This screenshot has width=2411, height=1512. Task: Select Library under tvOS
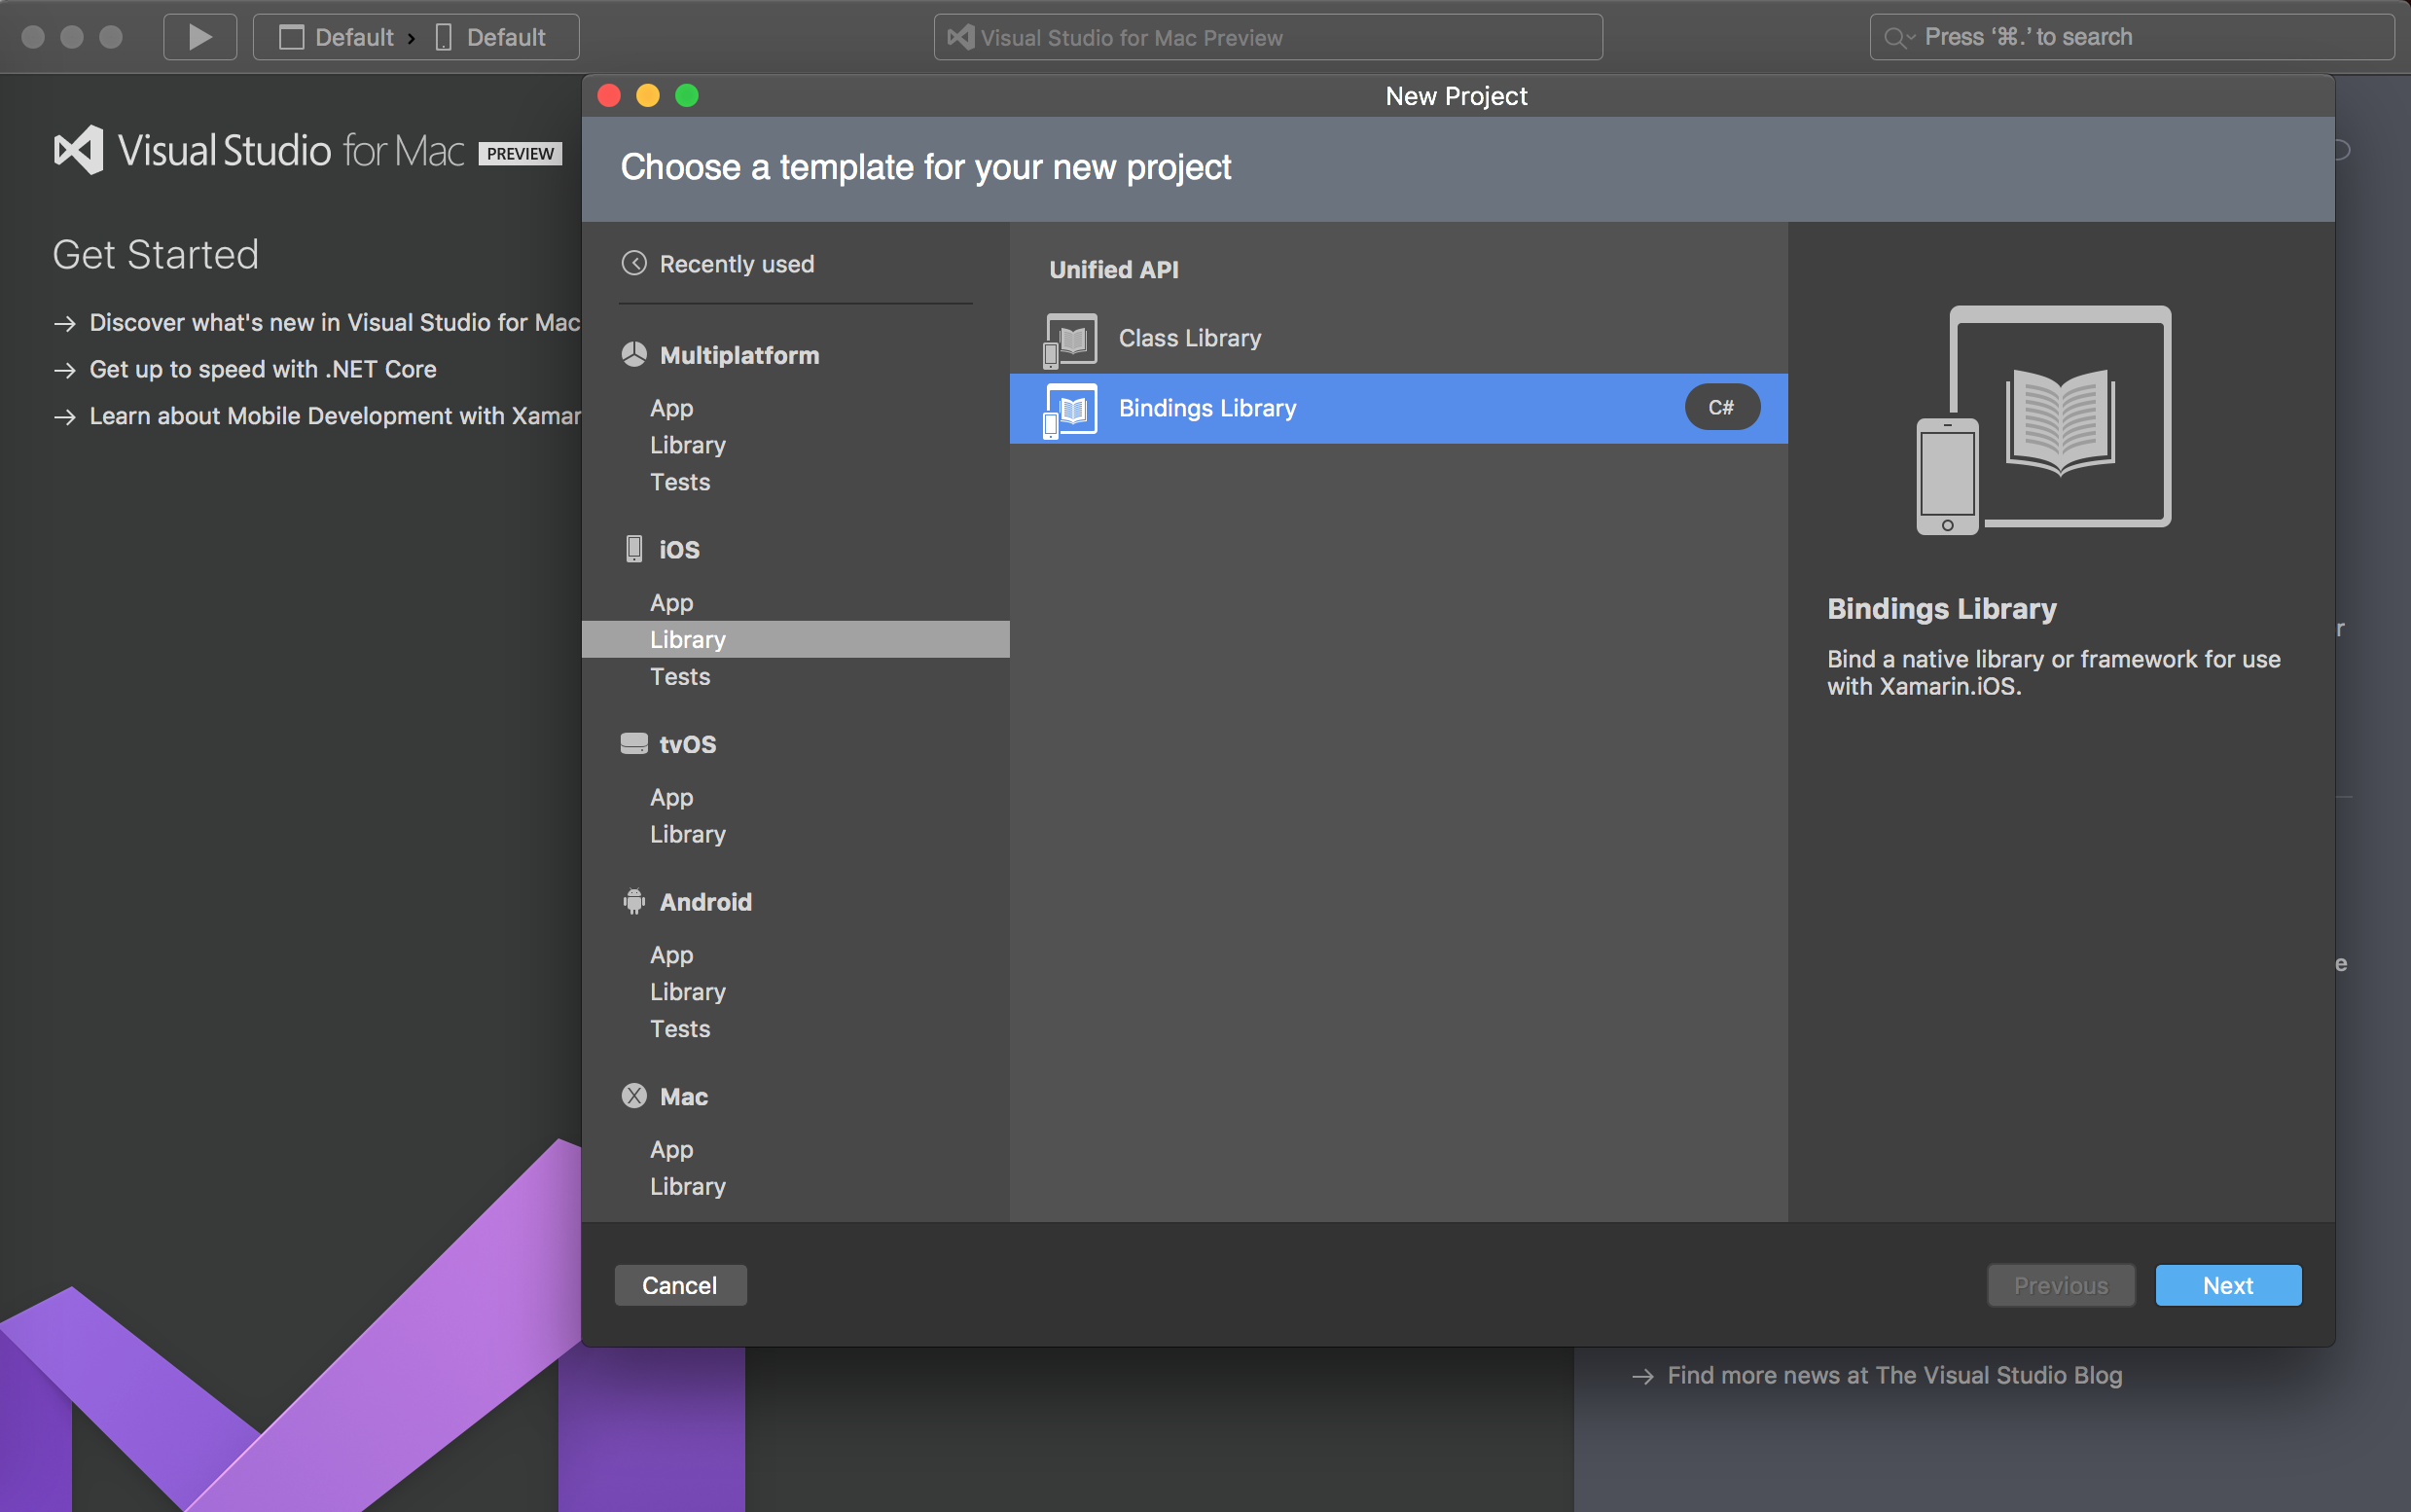[x=688, y=834]
